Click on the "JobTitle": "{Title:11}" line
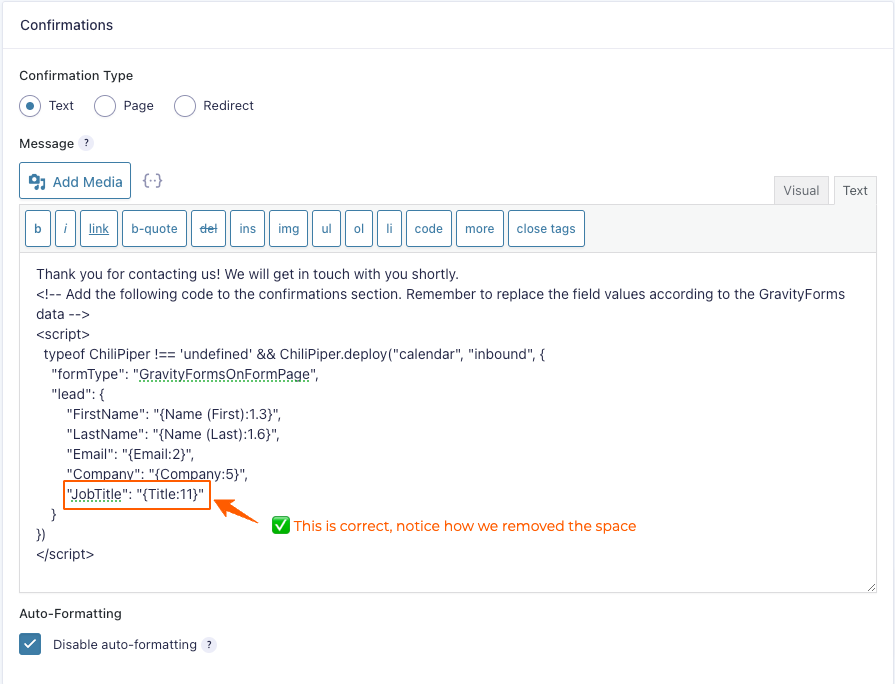The width and height of the screenshot is (895, 684). click(x=135, y=494)
